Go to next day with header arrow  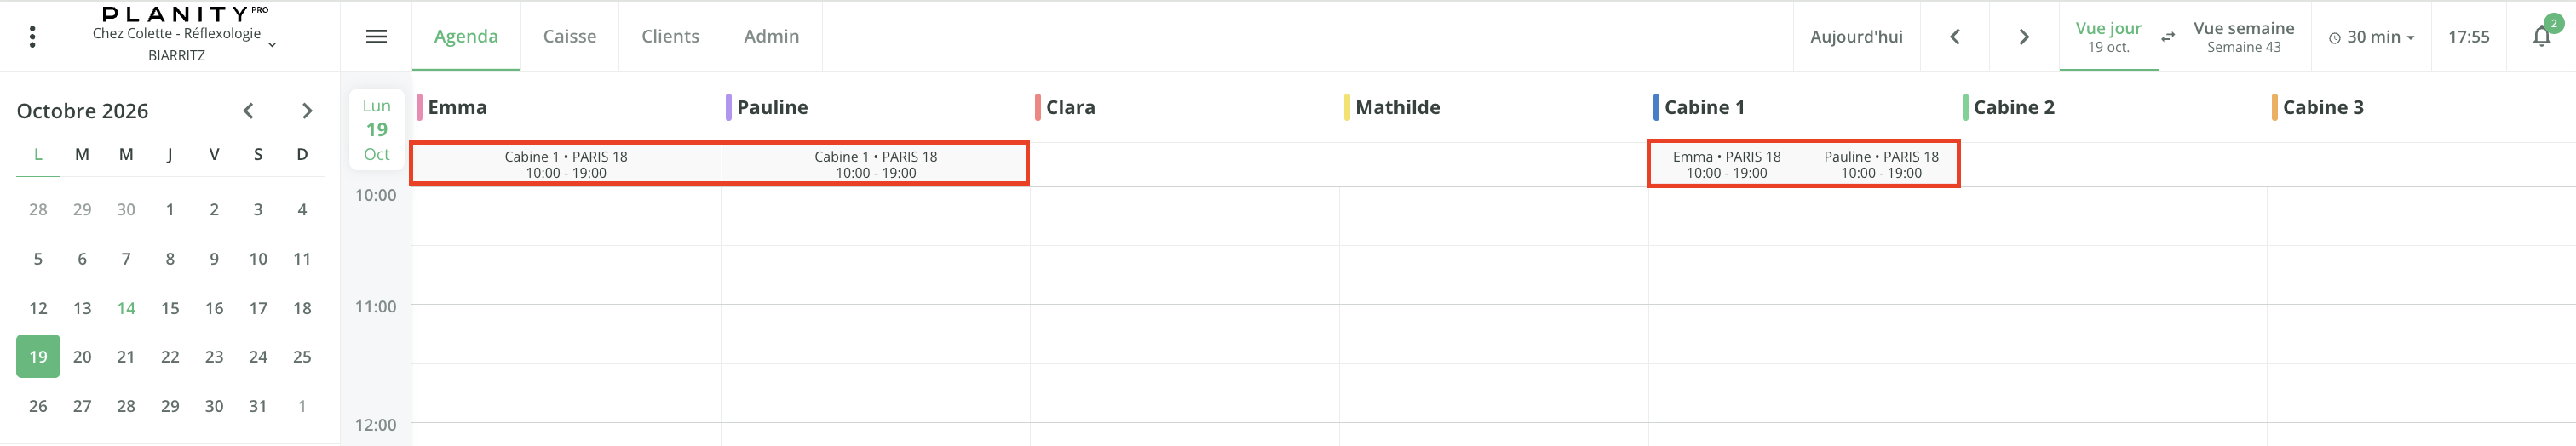tap(2023, 37)
